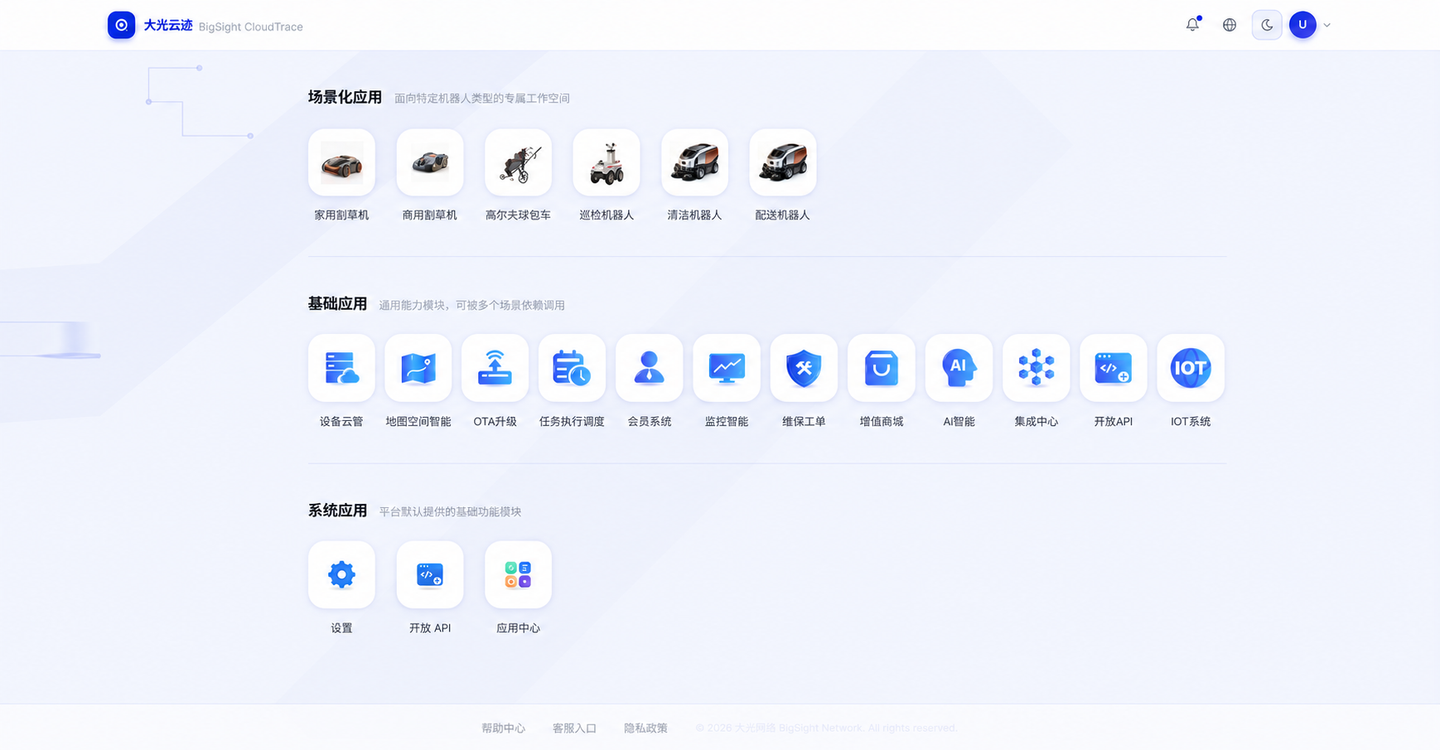Select the 清洁机器人 app
The height and width of the screenshot is (750, 1440).
(x=695, y=162)
